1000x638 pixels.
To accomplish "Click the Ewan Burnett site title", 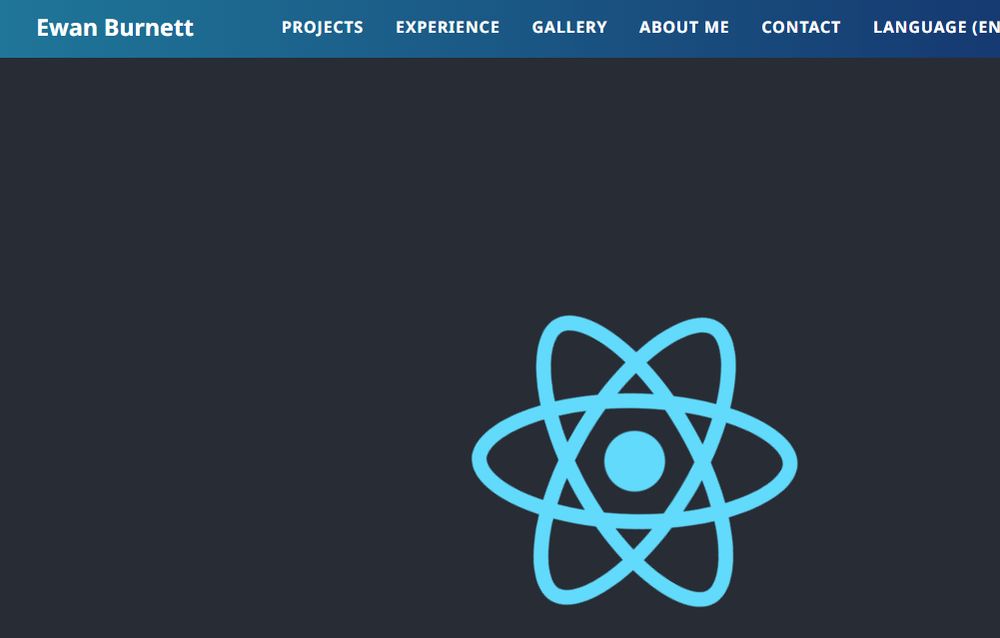I will tap(115, 28).
